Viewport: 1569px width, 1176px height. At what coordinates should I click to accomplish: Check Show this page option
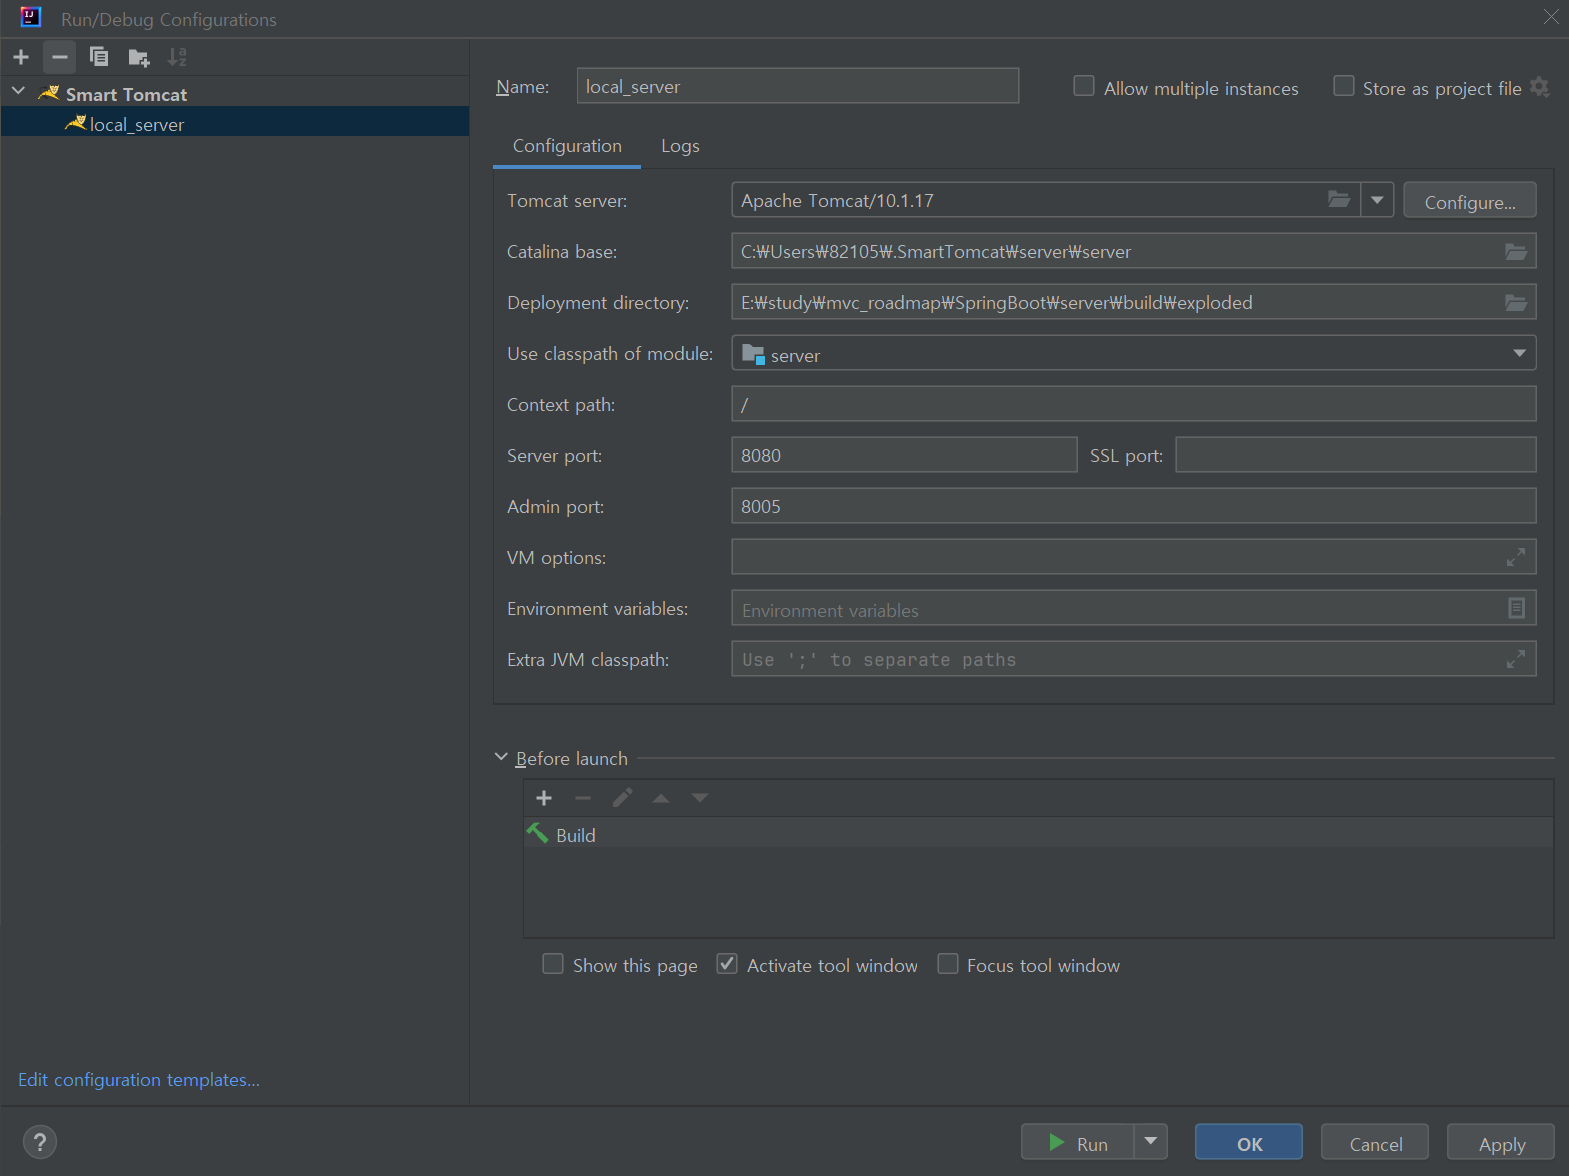pyautogui.click(x=553, y=964)
